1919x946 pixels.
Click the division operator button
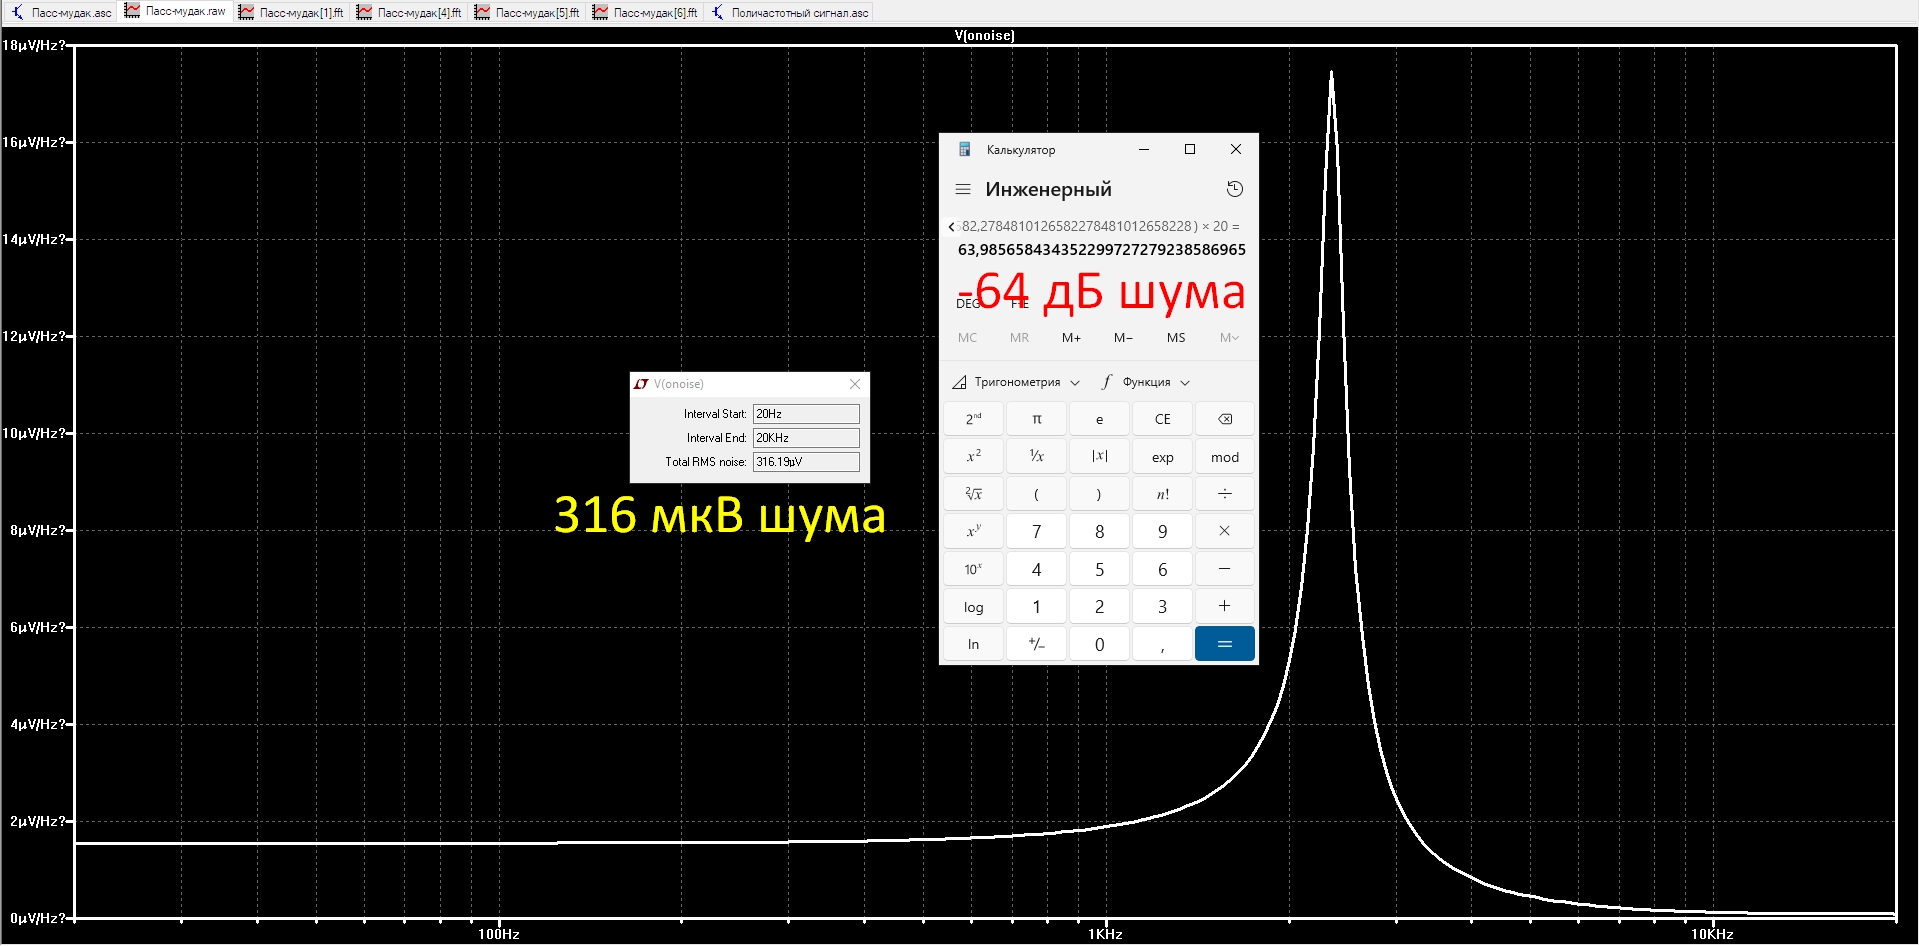(1225, 494)
